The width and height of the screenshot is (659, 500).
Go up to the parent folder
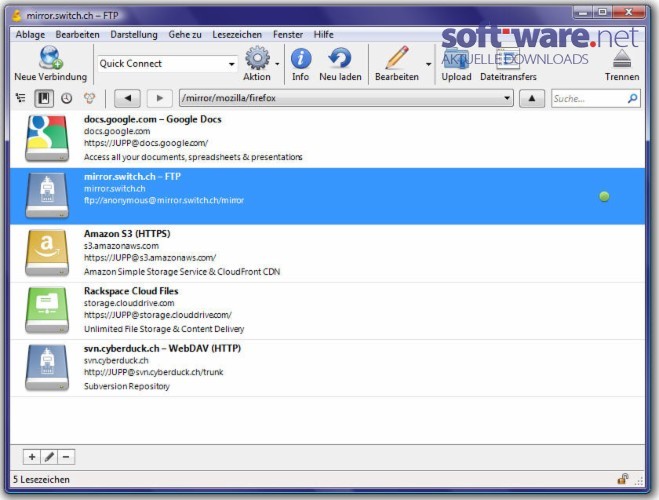[532, 98]
